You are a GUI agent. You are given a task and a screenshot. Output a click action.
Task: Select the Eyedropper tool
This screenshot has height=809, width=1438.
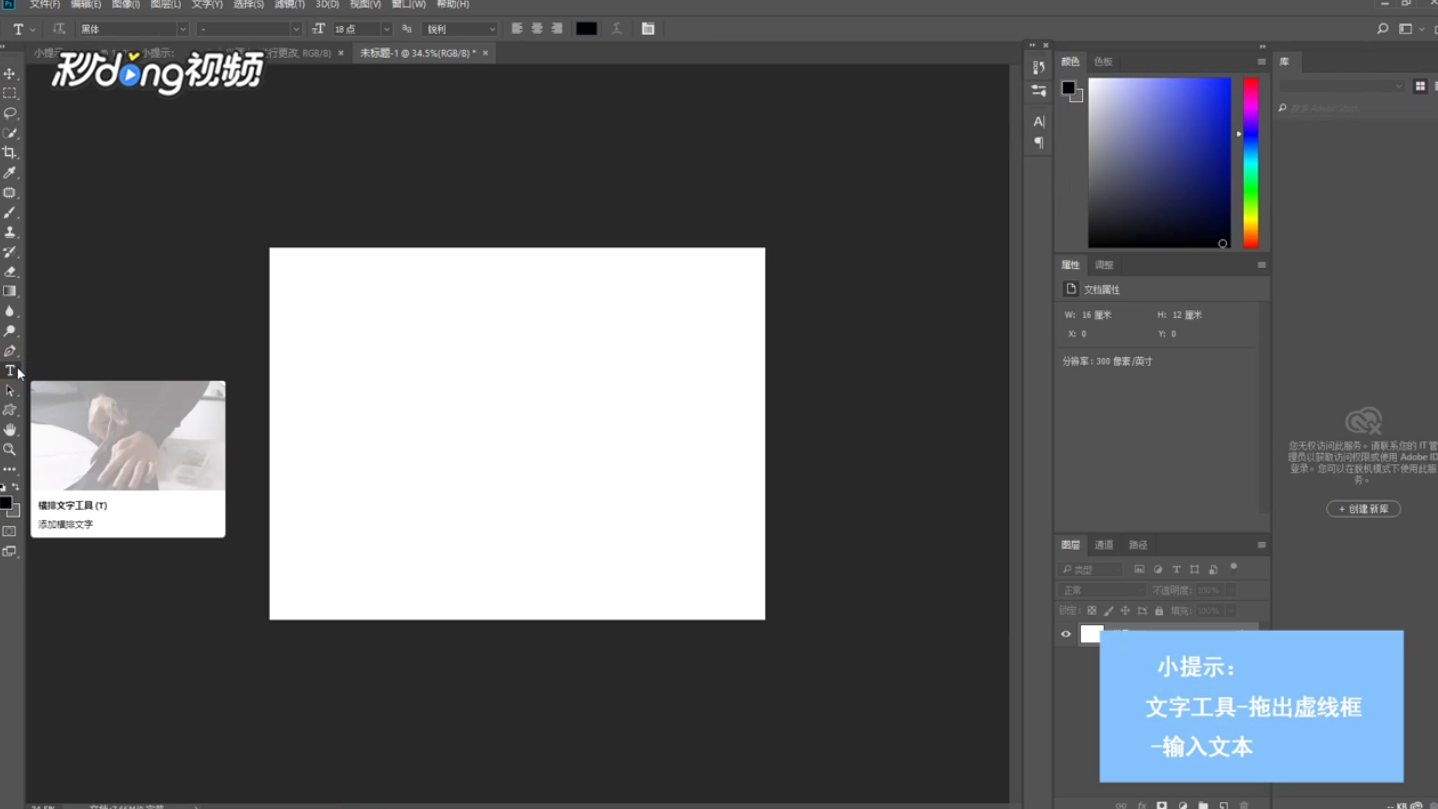pyautogui.click(x=10, y=173)
